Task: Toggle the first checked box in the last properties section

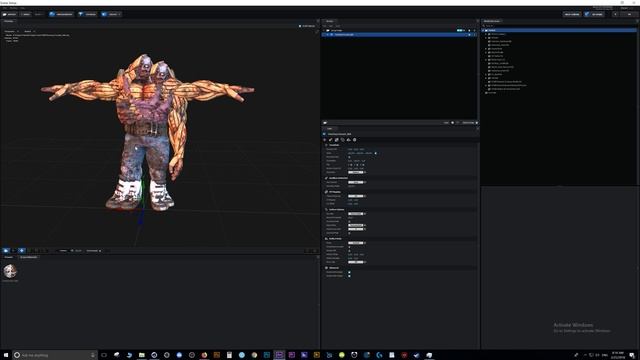Action: coord(349,272)
